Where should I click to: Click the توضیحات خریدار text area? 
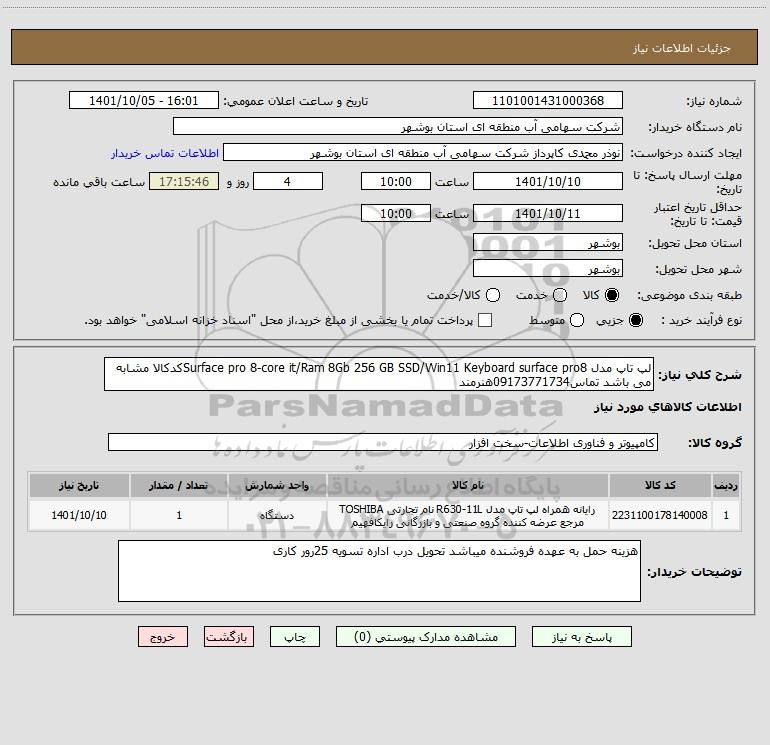379,571
